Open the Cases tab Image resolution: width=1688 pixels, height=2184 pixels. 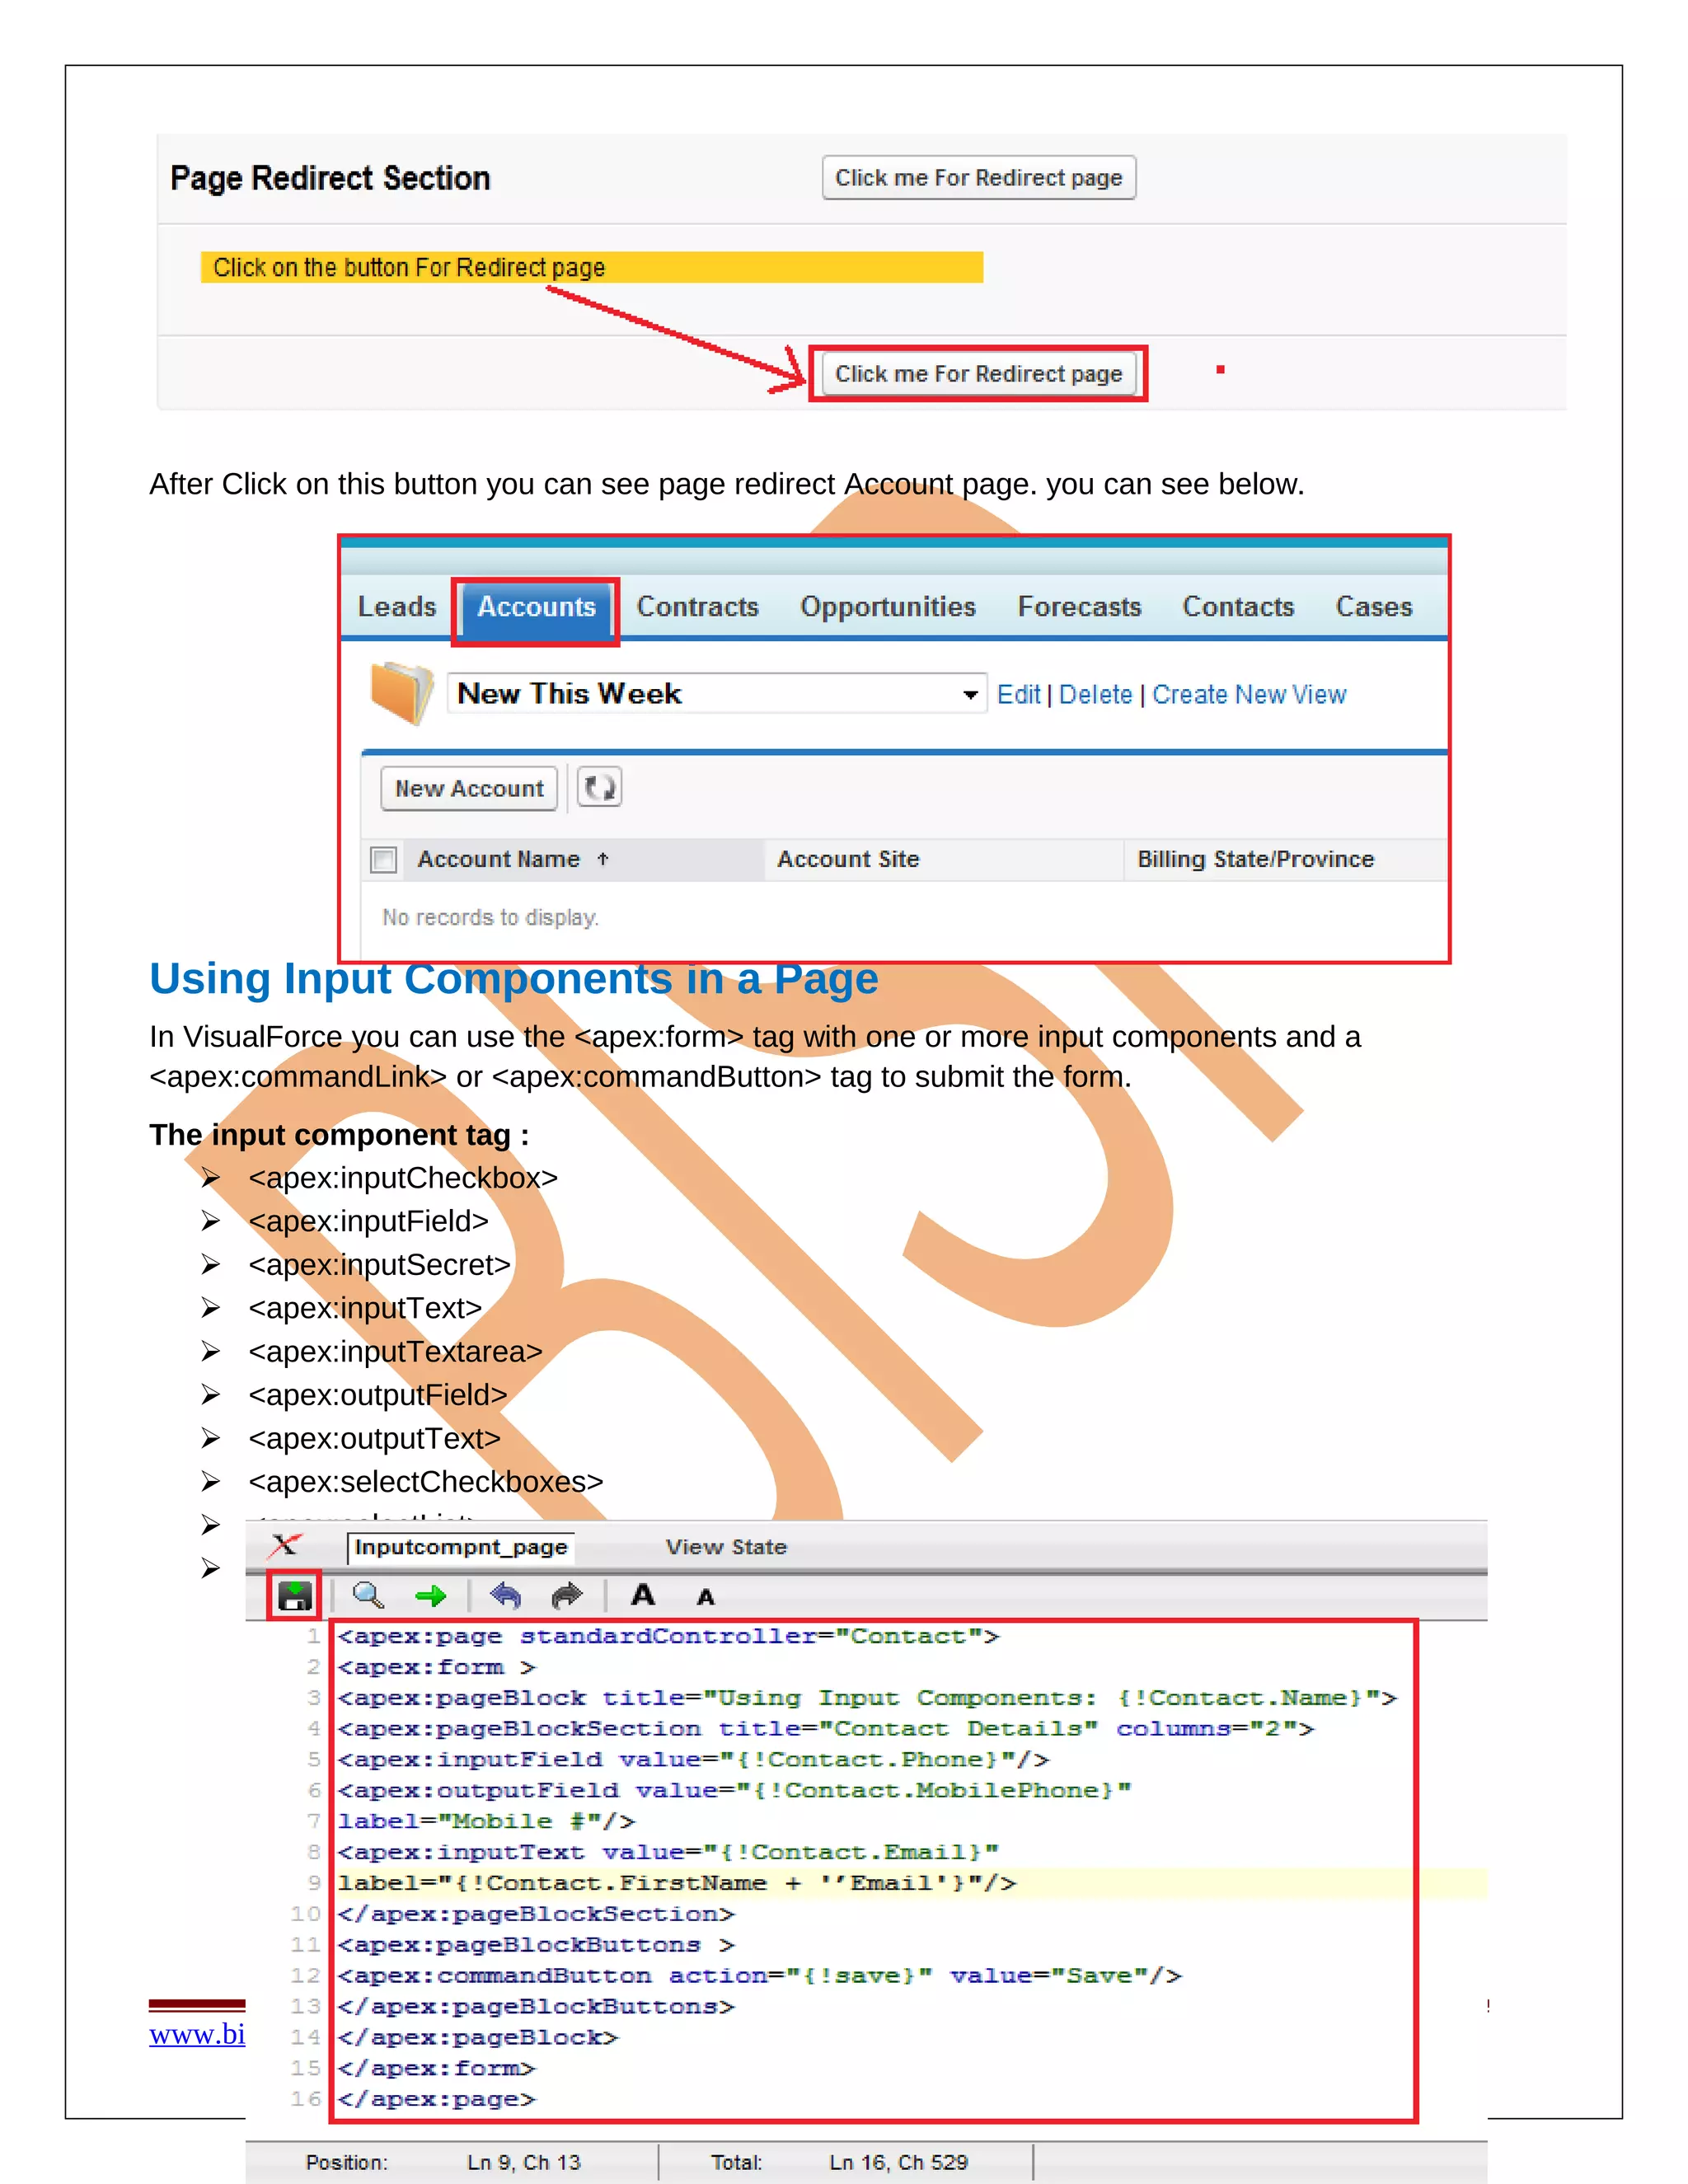[x=1374, y=606]
